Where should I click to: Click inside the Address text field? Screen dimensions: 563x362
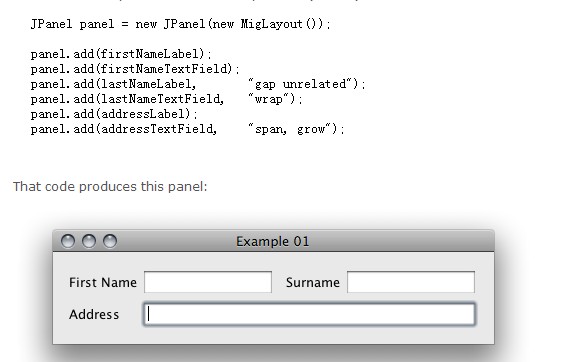pos(310,314)
